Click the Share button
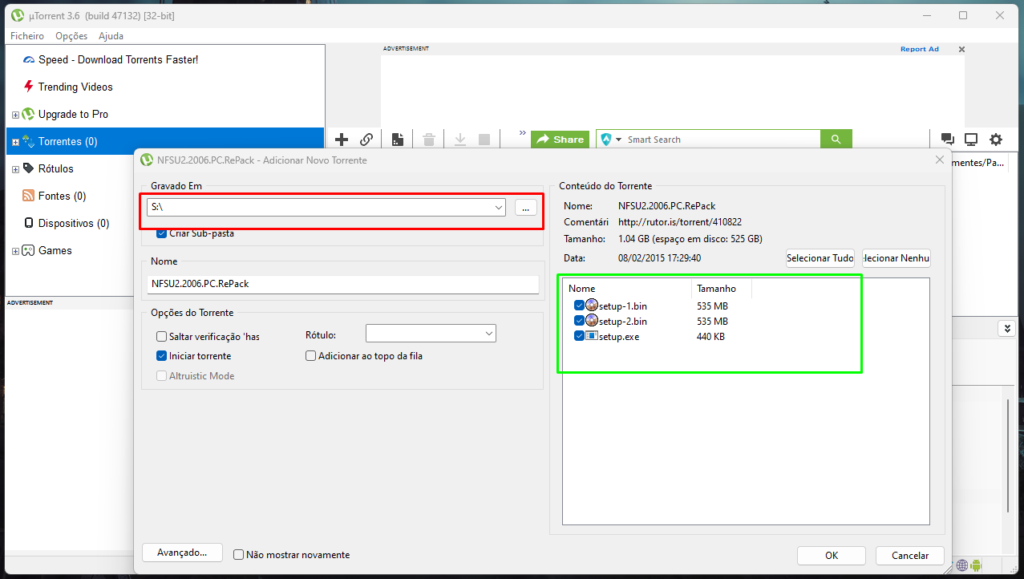Screen dimensions: 1024x579 [x=560, y=139]
